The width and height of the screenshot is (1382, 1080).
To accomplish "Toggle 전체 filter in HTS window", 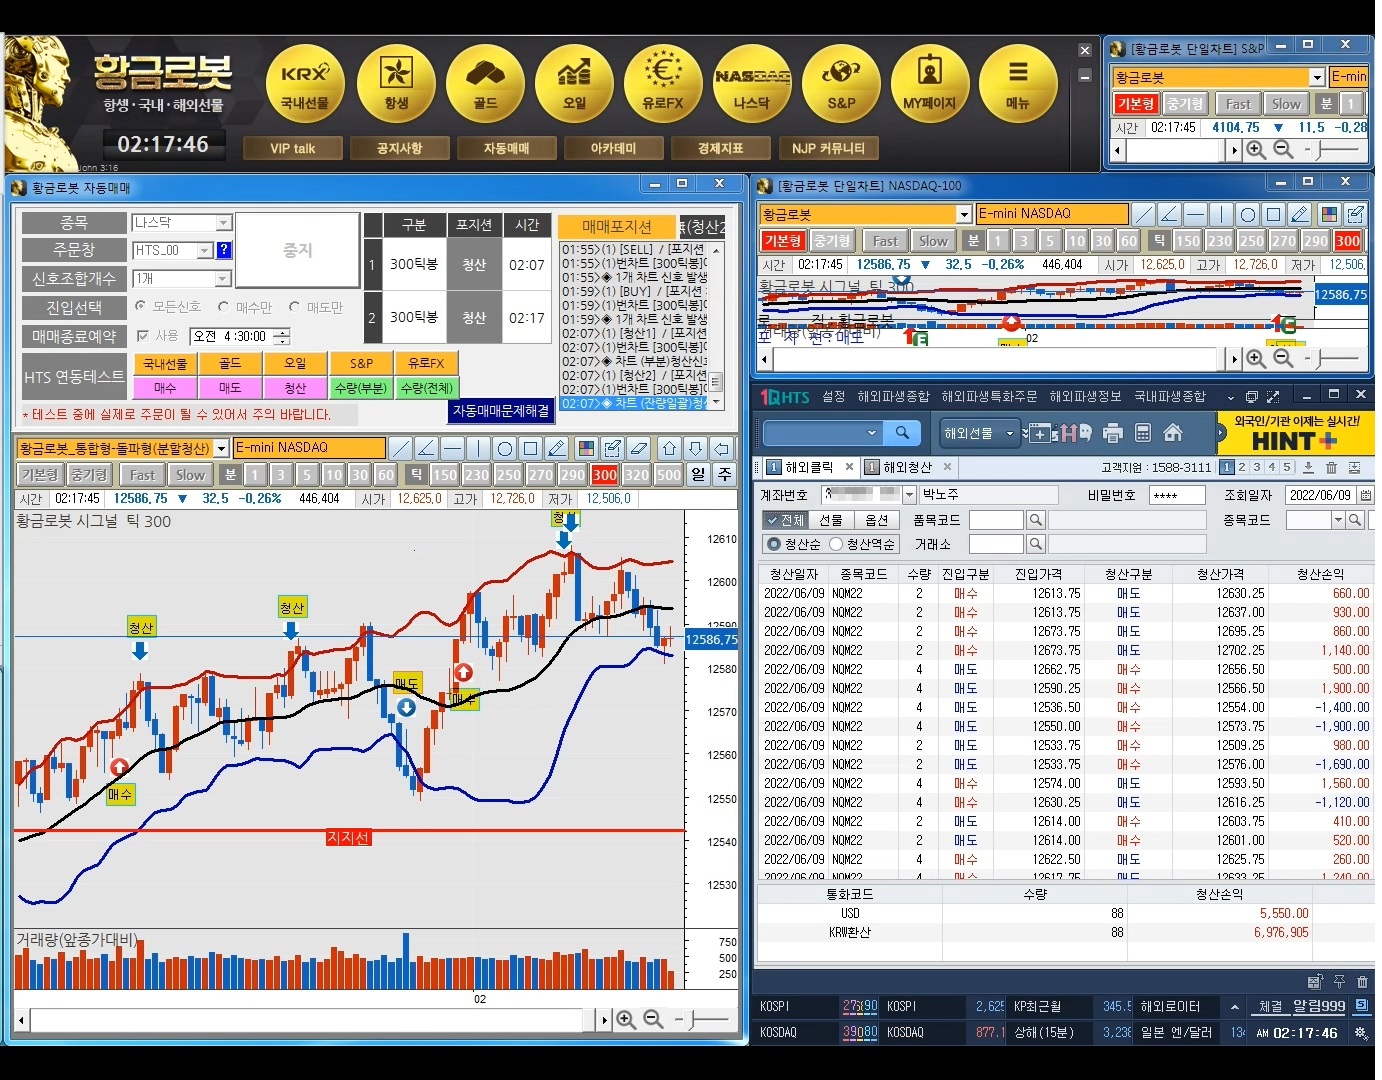I will (786, 520).
